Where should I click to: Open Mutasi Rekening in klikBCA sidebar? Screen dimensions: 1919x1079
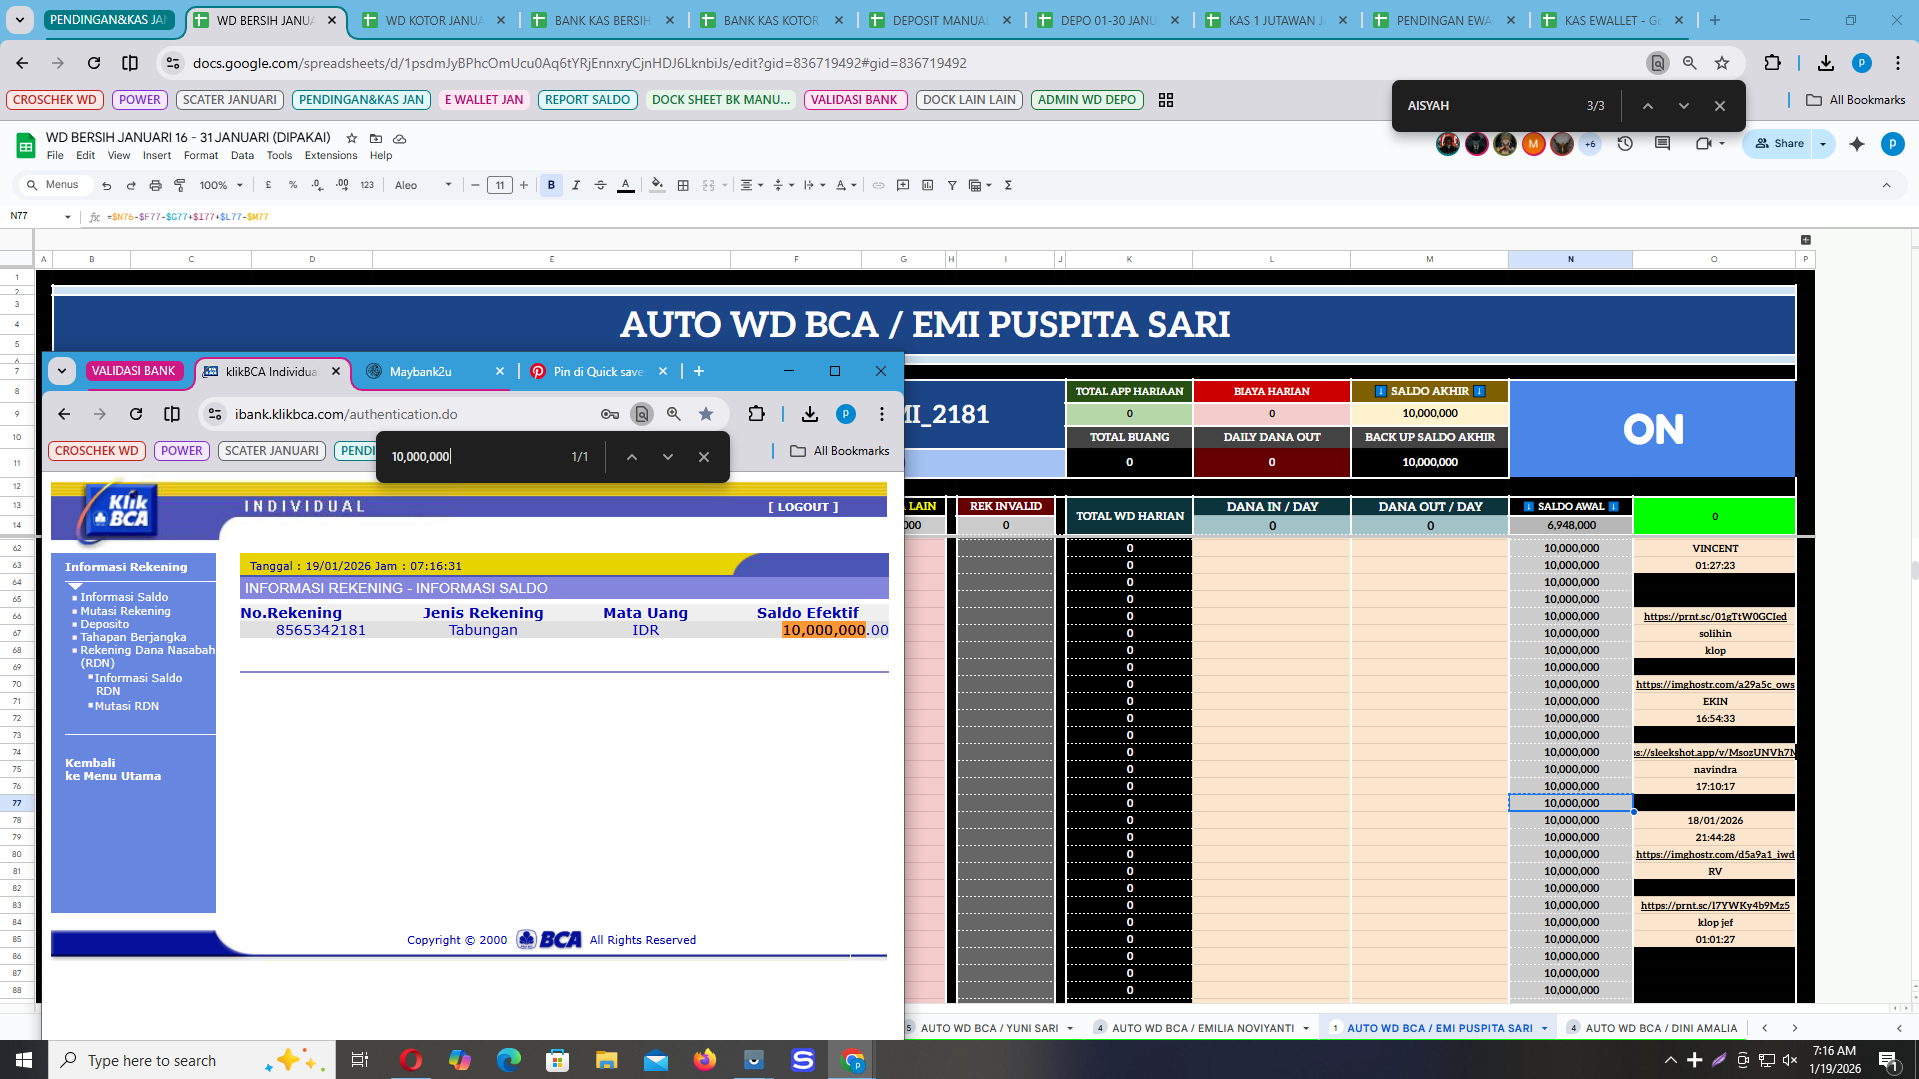125,611
